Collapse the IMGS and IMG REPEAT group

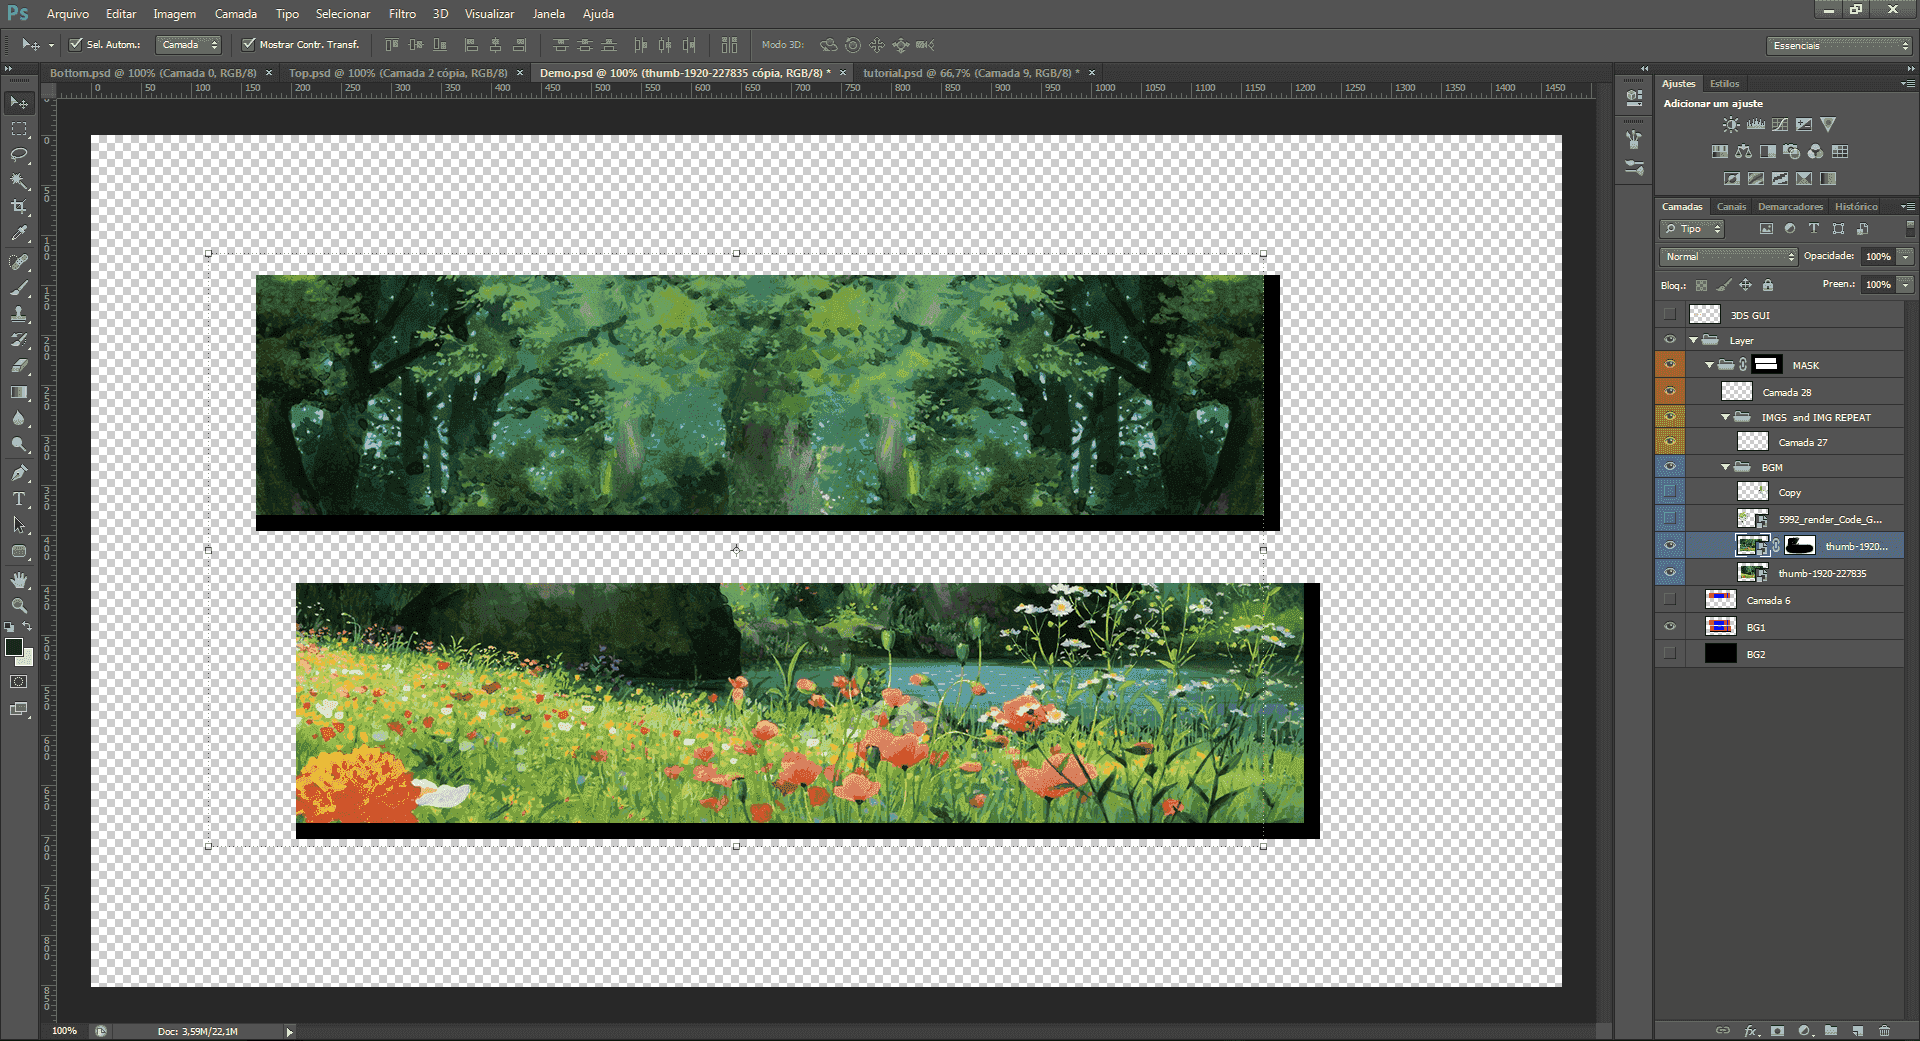[1726, 417]
